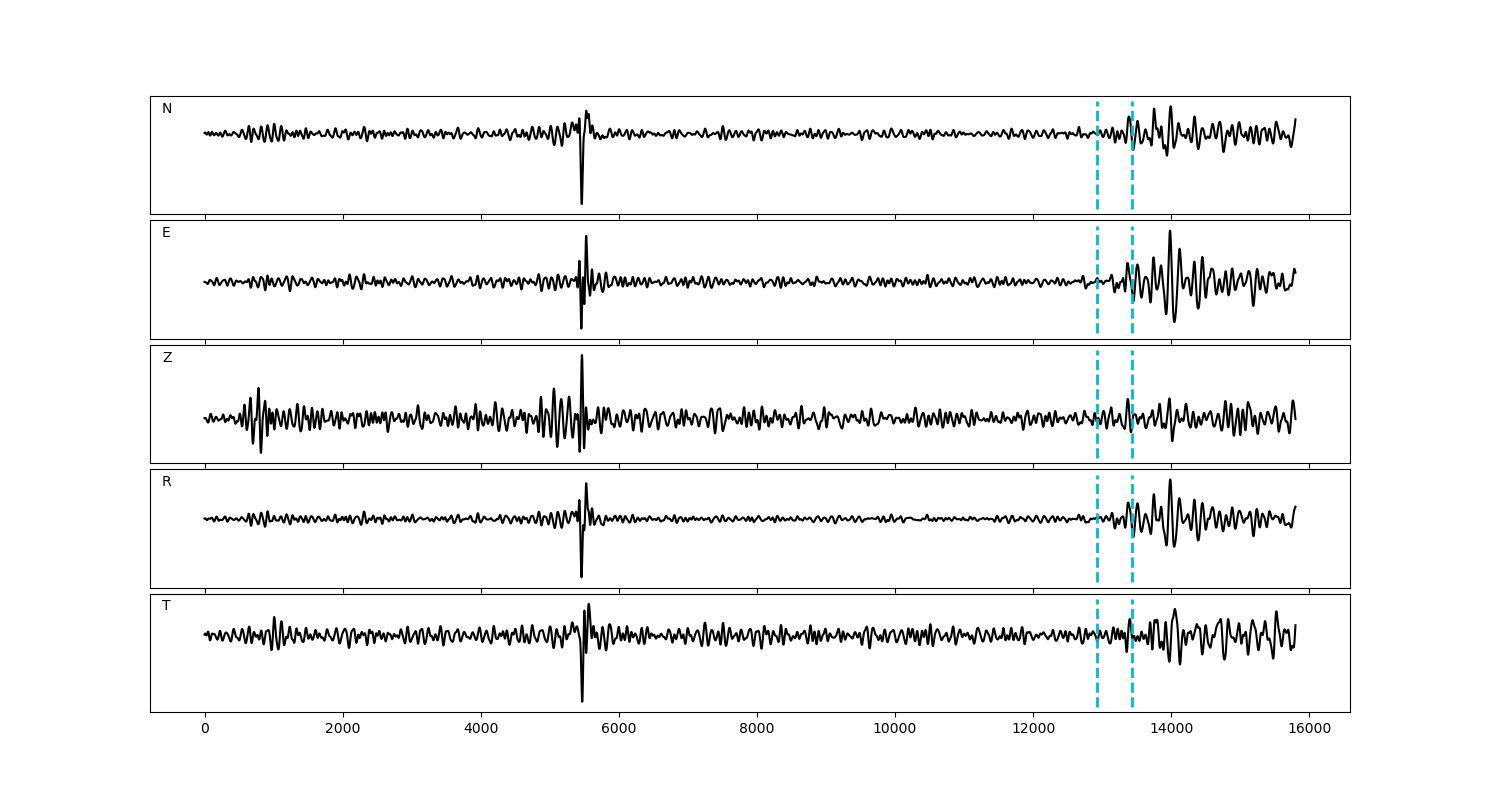Click the Z channel label
Viewport: 1500px width, 800px height.
tap(167, 358)
